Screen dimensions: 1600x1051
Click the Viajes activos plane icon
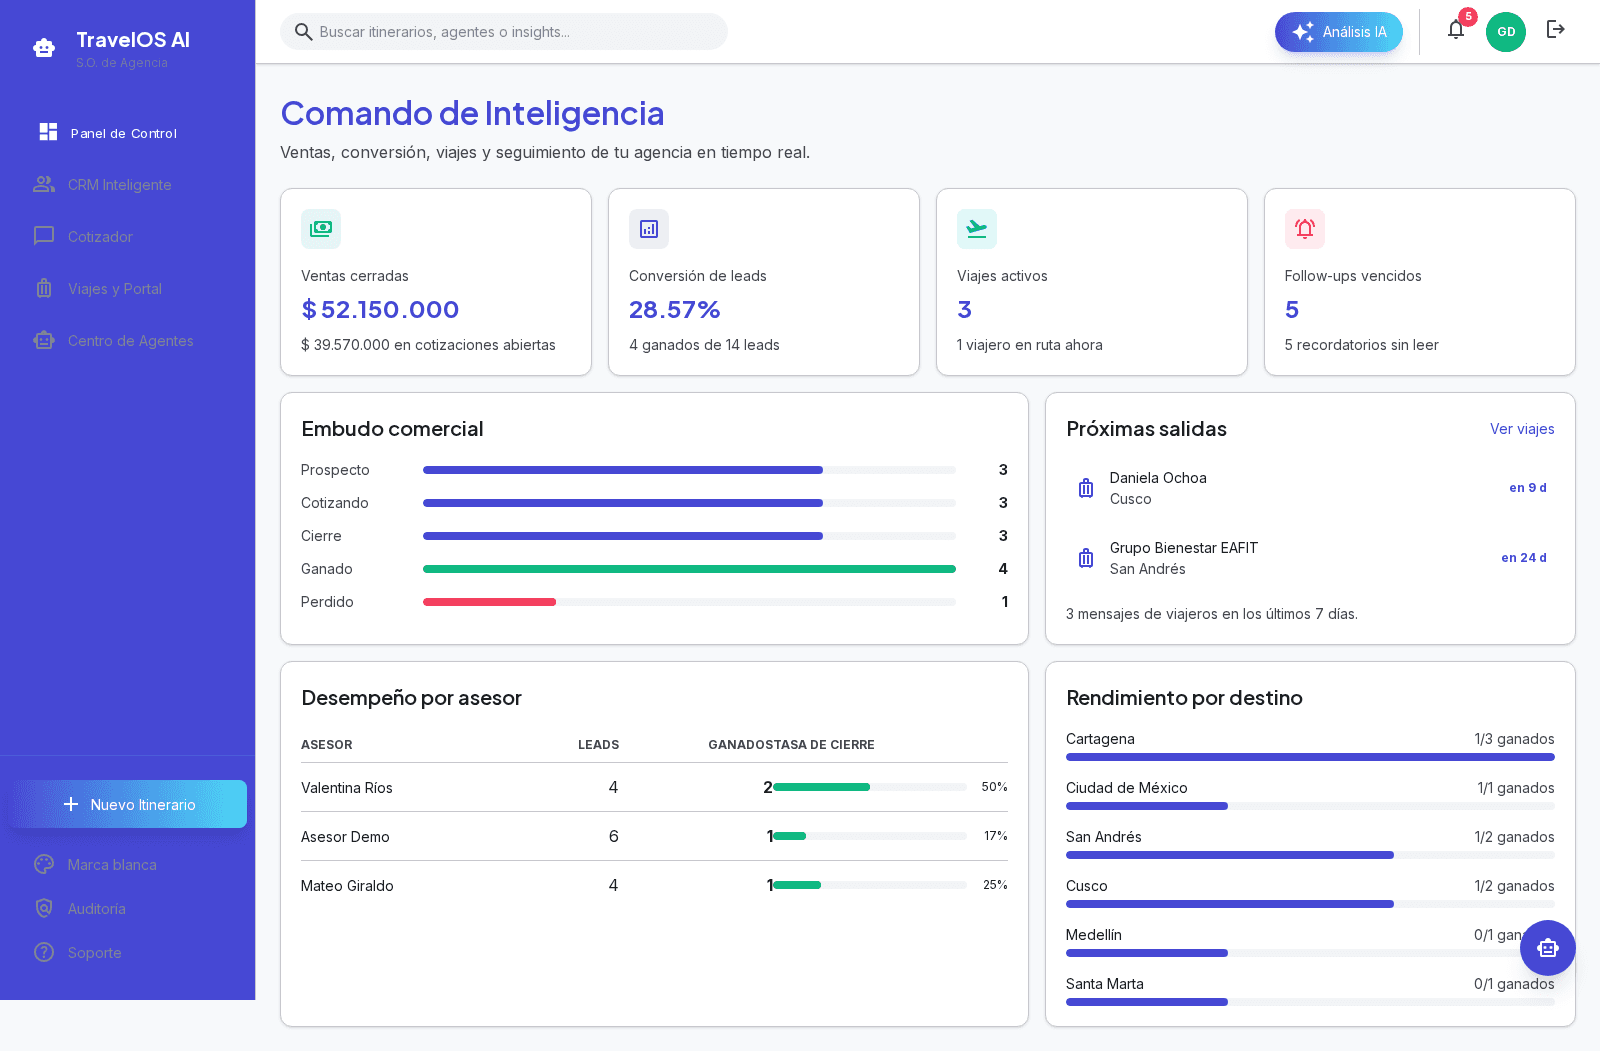click(977, 229)
